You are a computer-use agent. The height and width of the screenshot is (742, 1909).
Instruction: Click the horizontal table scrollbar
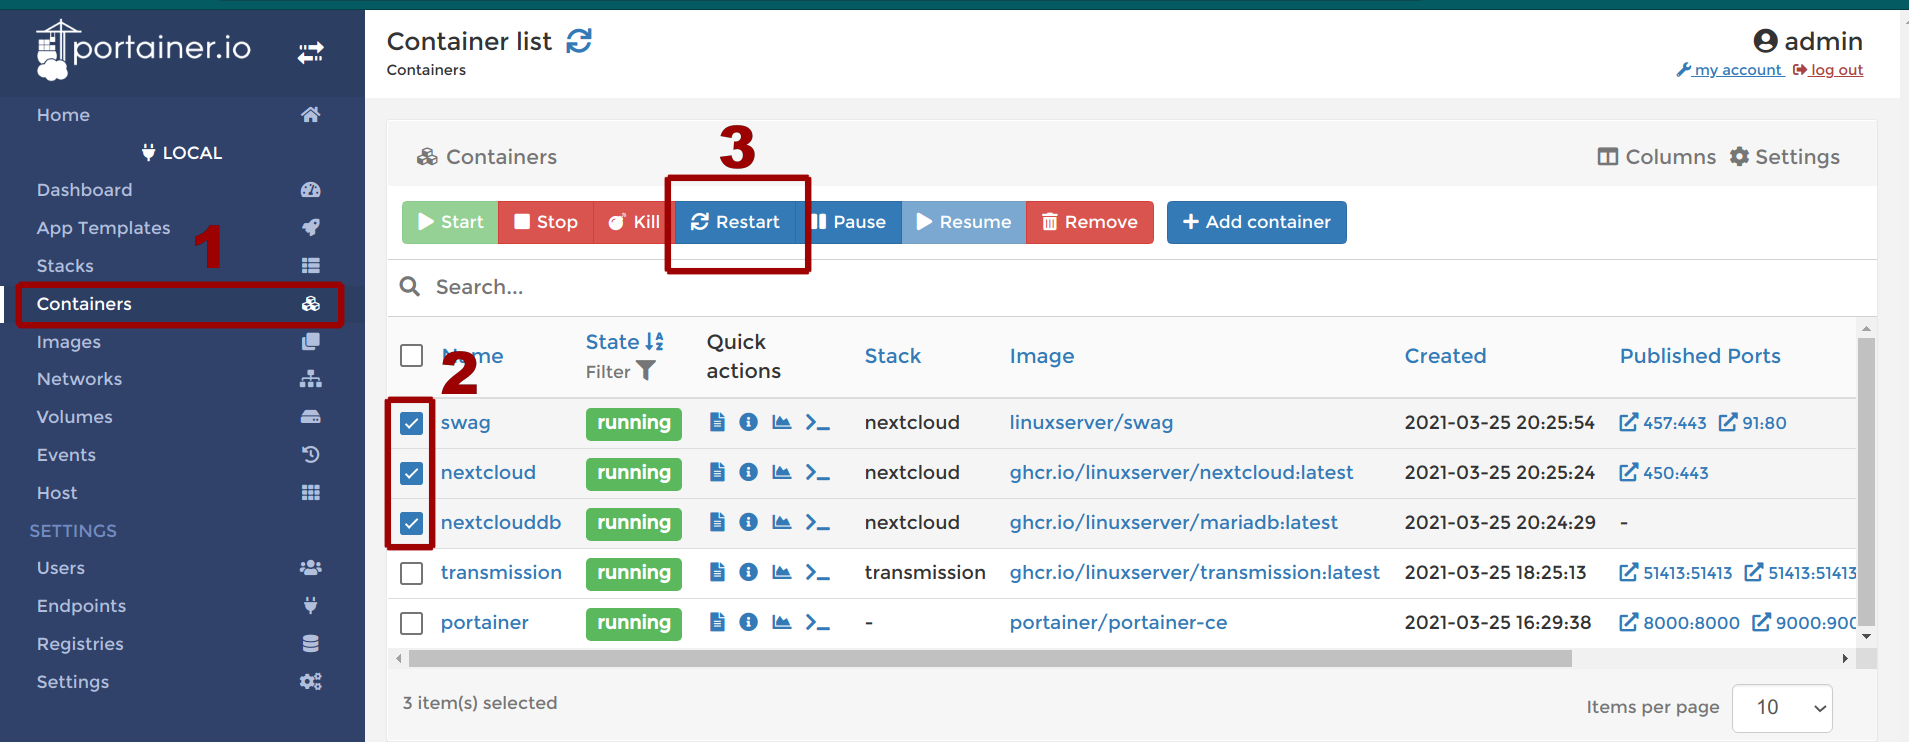pyautogui.click(x=990, y=658)
